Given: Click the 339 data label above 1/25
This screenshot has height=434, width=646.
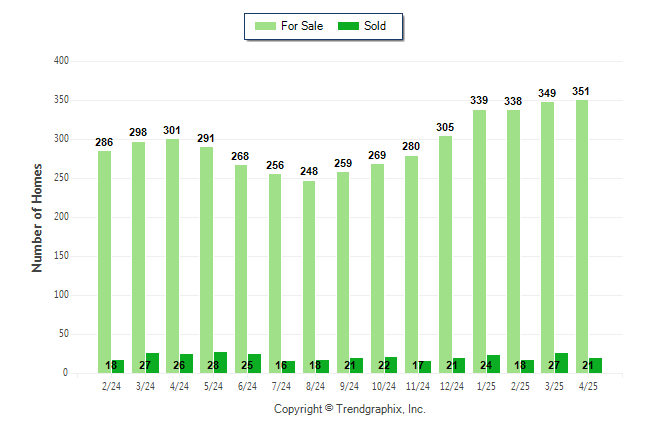Looking at the screenshot, I should pos(479,100).
